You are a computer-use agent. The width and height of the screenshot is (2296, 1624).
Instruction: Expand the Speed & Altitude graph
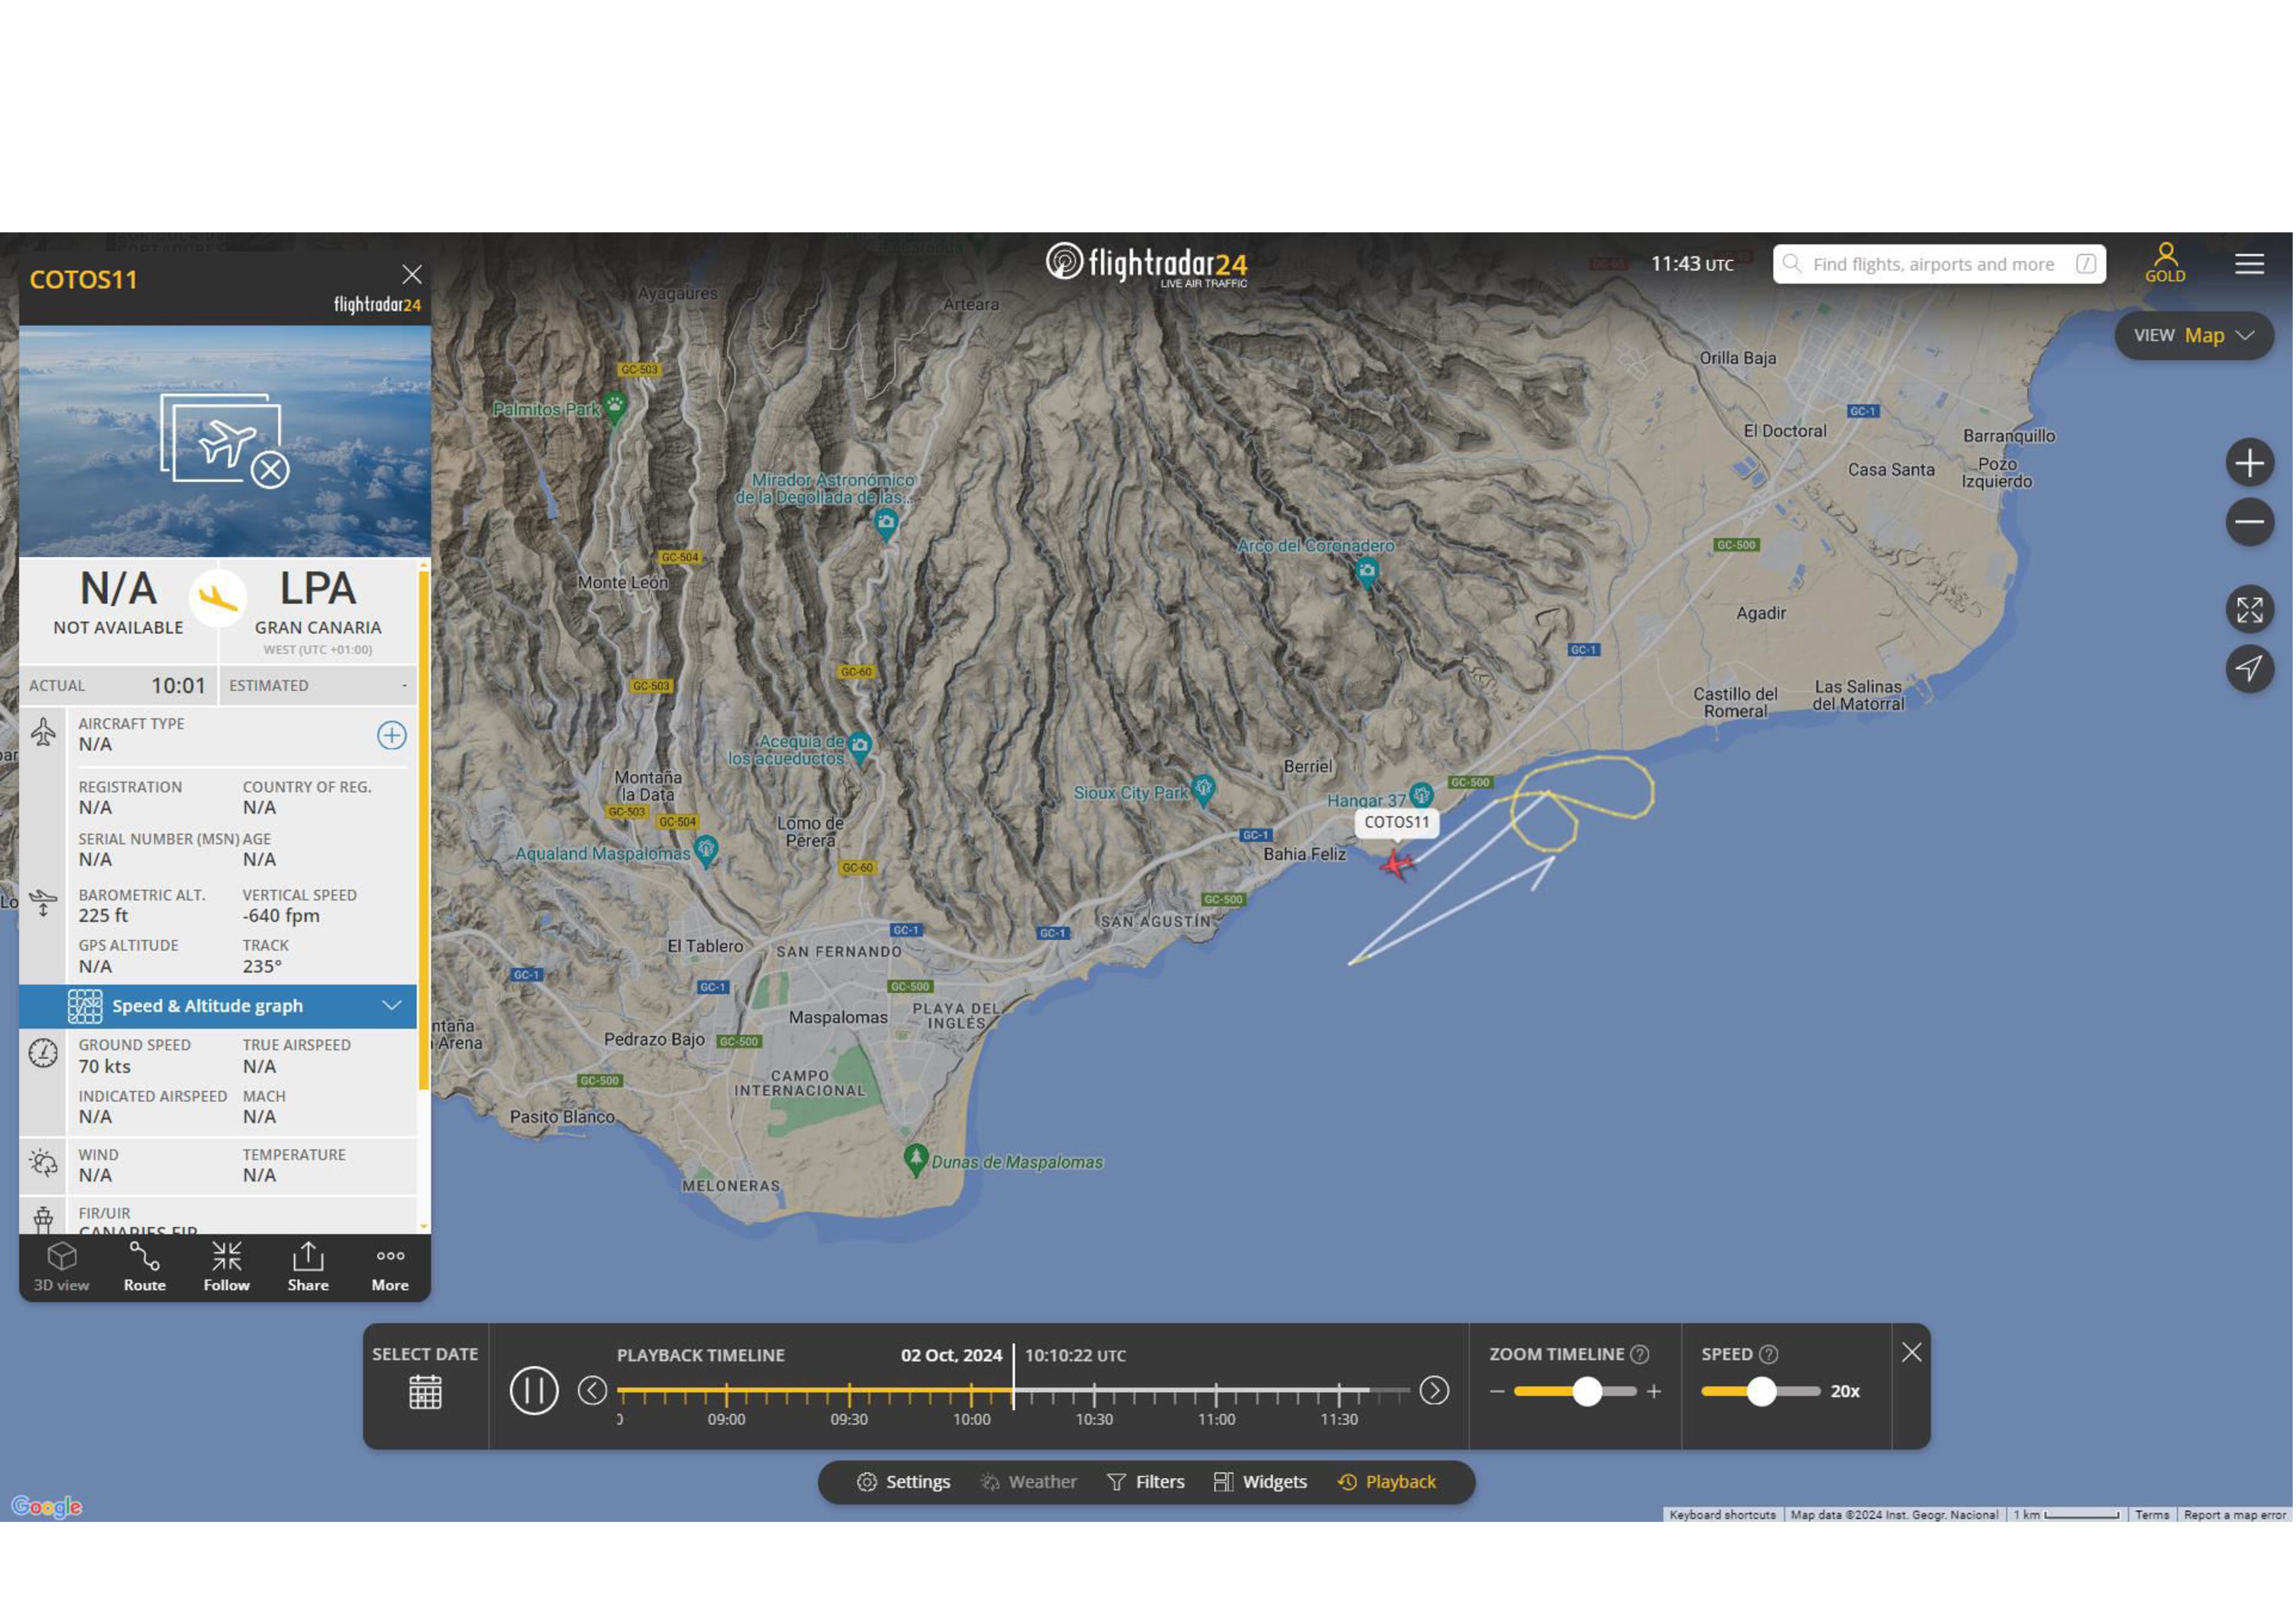218,1006
